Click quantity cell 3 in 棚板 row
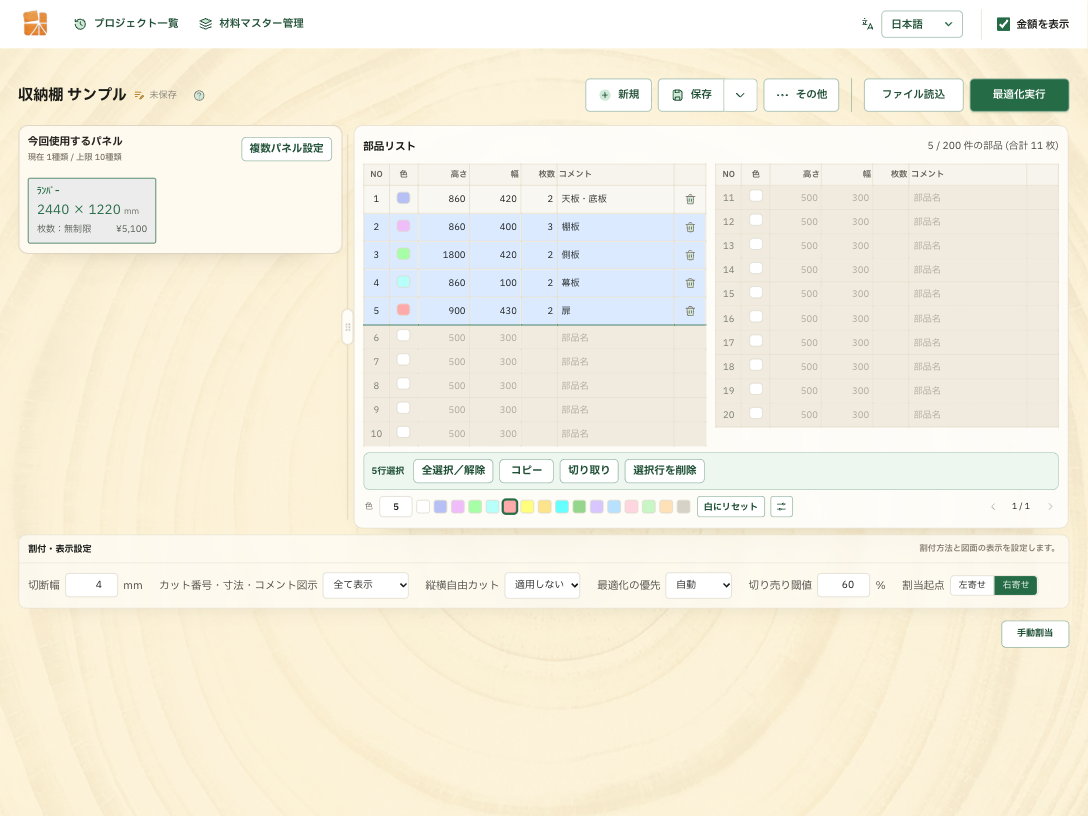Viewport: 1088px width, 816px height. tap(539, 227)
